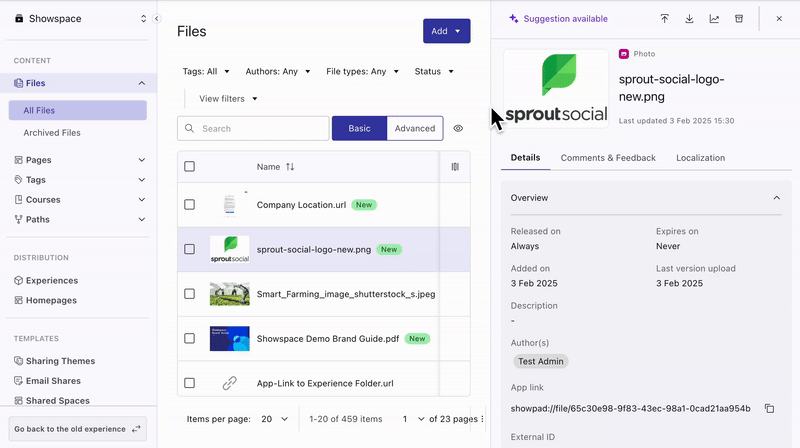Click the Add button
This screenshot has height=448, width=800.
click(446, 31)
